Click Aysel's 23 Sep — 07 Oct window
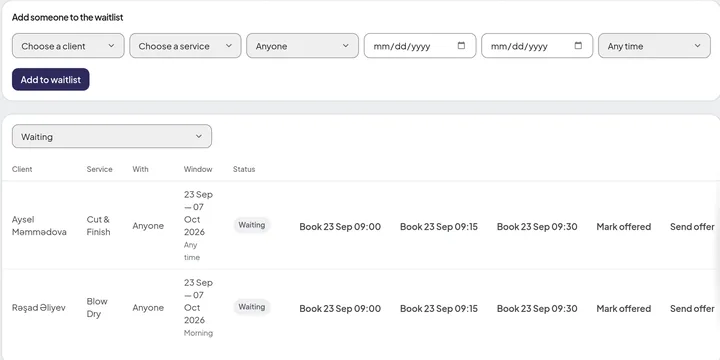This screenshot has height=360, width=720. coord(198,213)
